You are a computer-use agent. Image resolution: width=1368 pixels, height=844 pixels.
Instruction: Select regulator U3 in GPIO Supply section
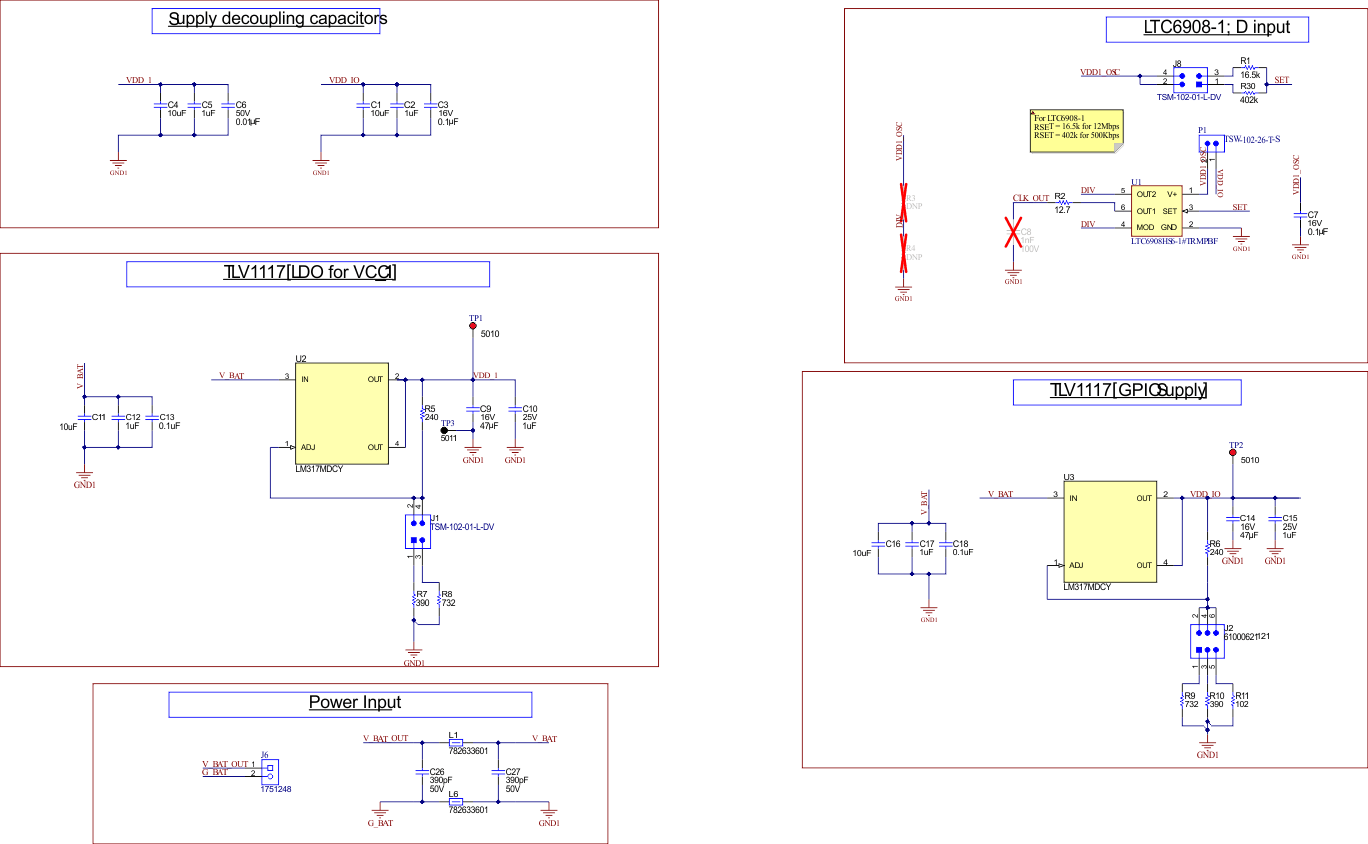click(x=1110, y=530)
